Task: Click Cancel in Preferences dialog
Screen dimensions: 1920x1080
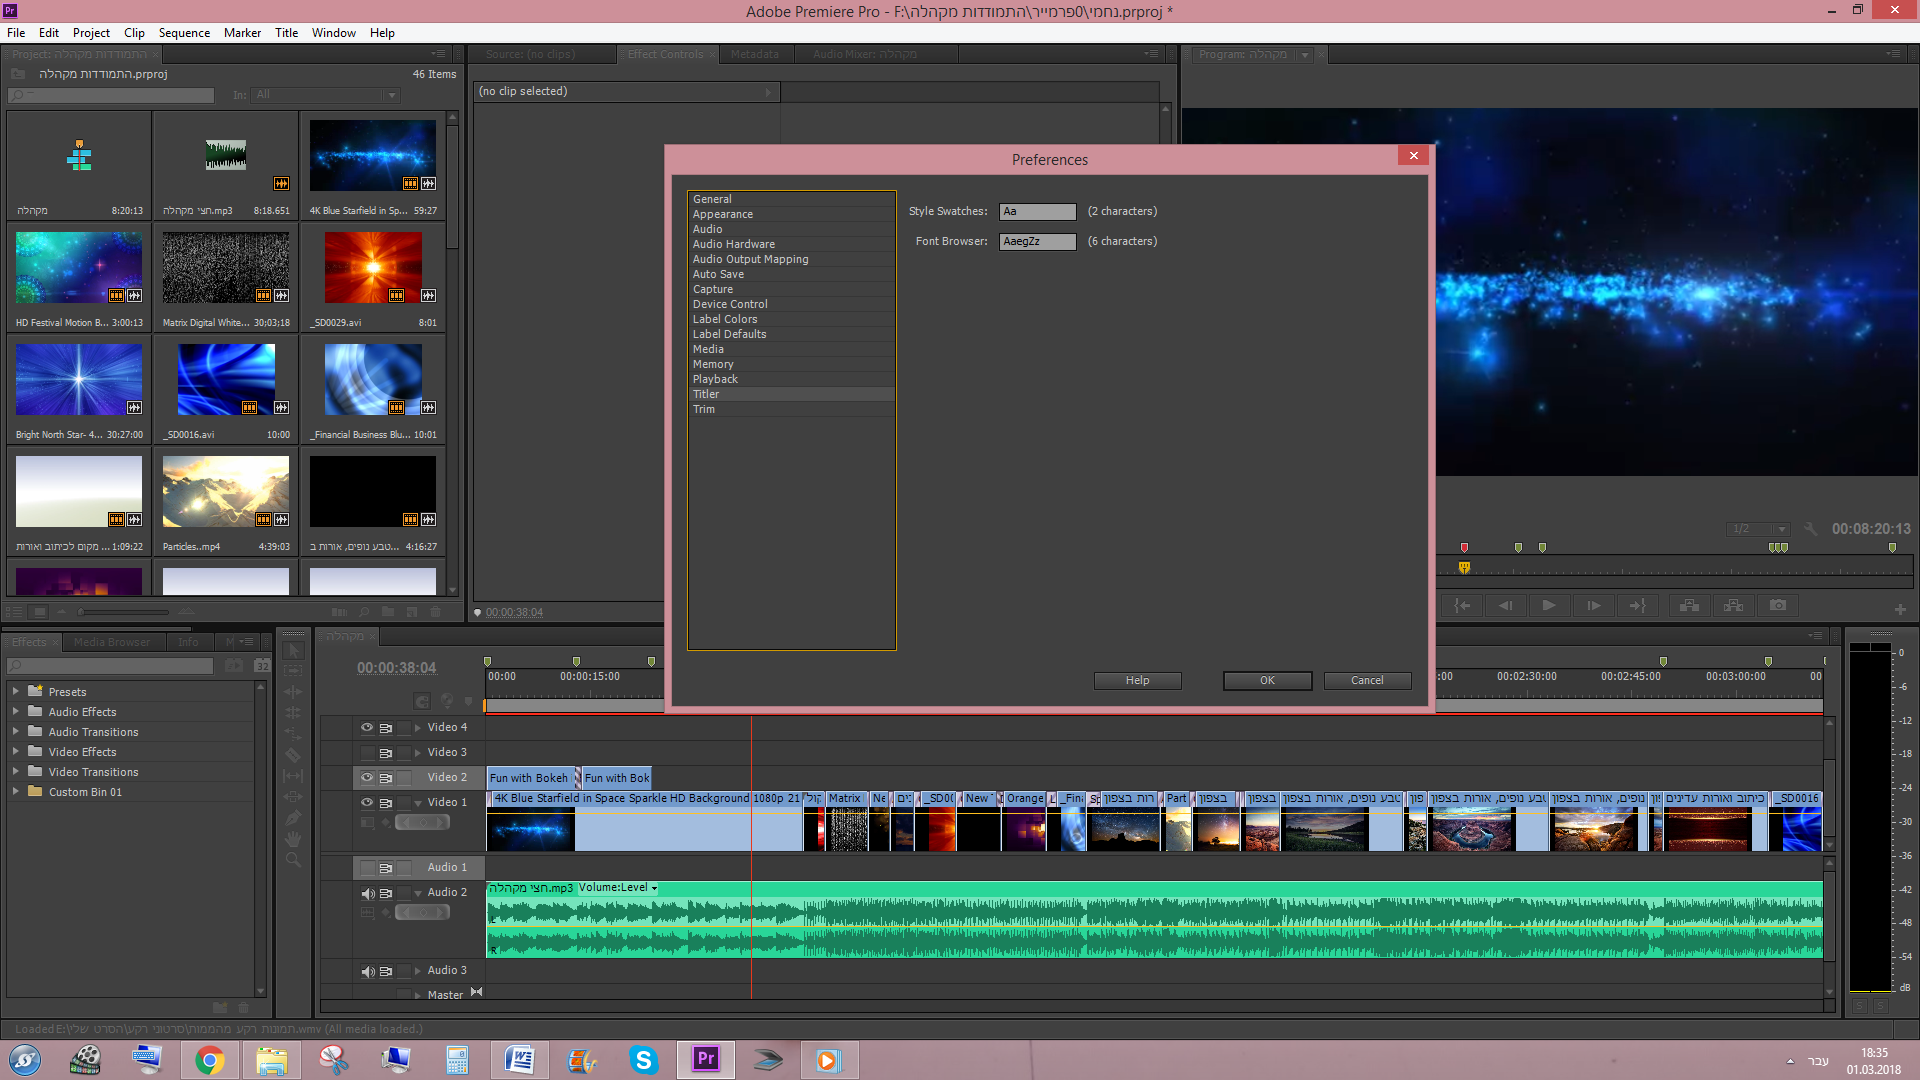Action: coord(1367,681)
